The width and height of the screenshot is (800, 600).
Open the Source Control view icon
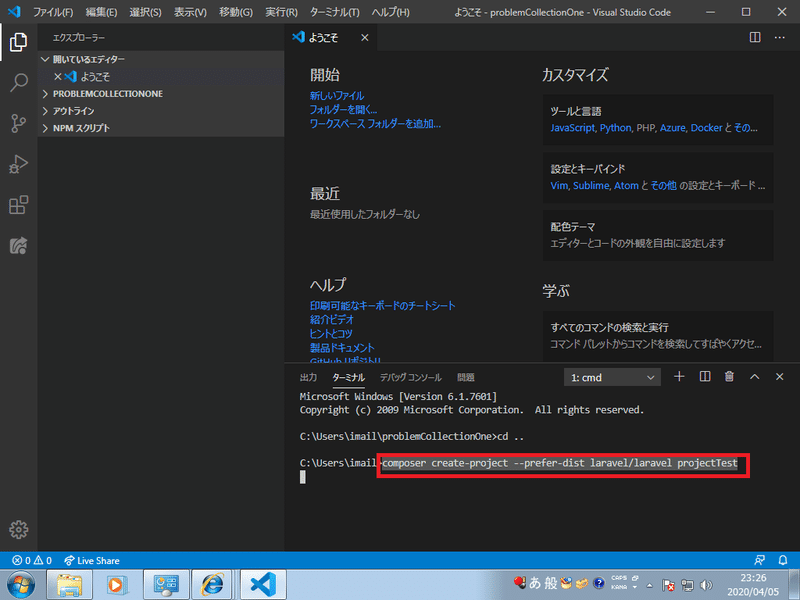(x=18, y=123)
